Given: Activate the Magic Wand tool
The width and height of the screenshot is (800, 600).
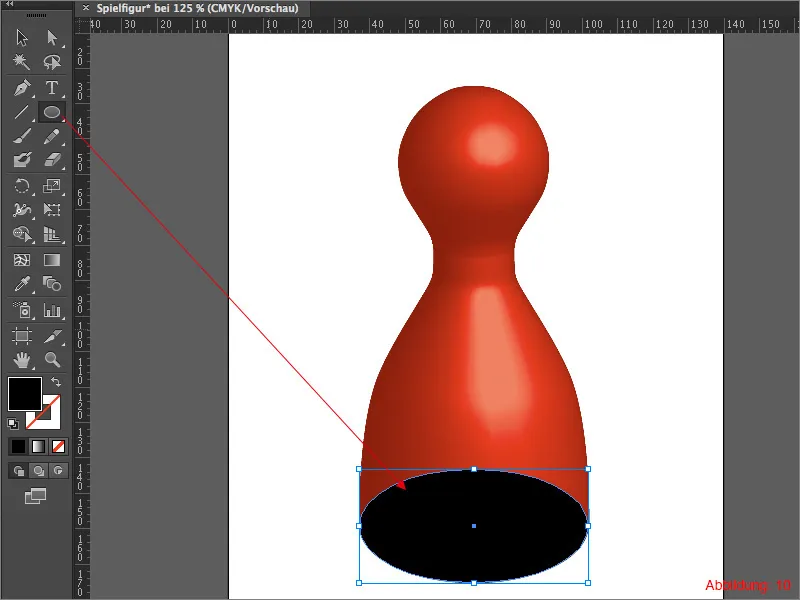Looking at the screenshot, I should pos(22,62).
